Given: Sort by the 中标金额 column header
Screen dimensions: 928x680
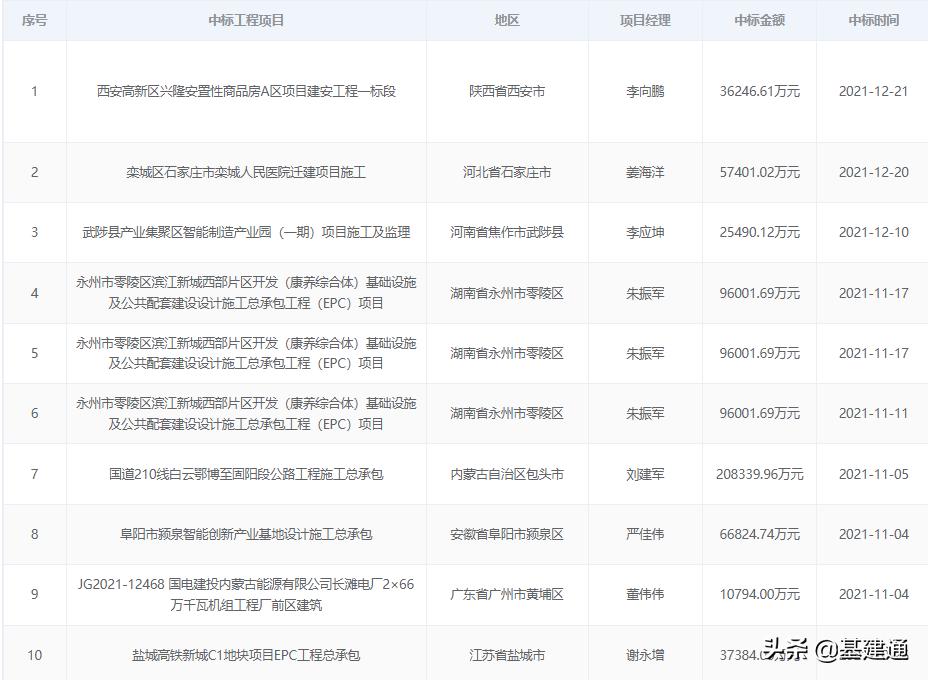Looking at the screenshot, I should 758,20.
